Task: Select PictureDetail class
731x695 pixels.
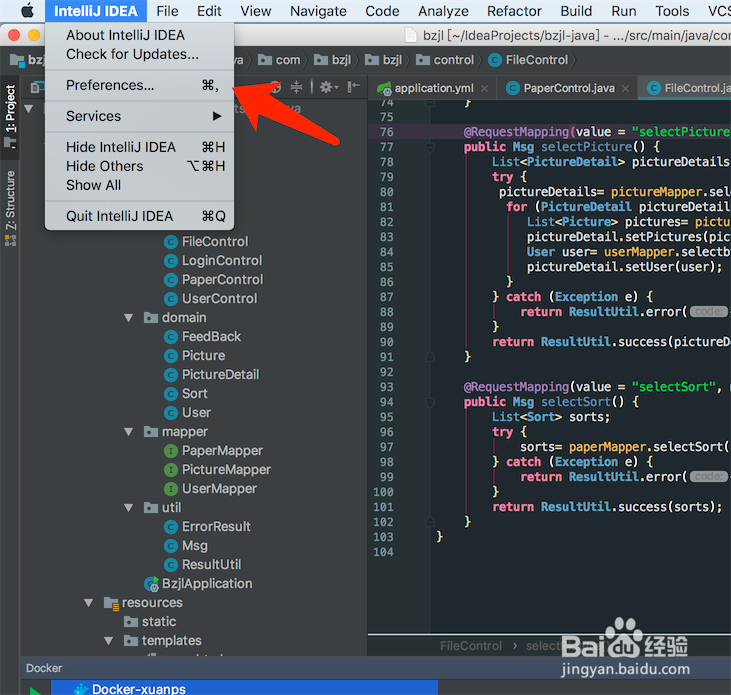Action: [x=212, y=375]
